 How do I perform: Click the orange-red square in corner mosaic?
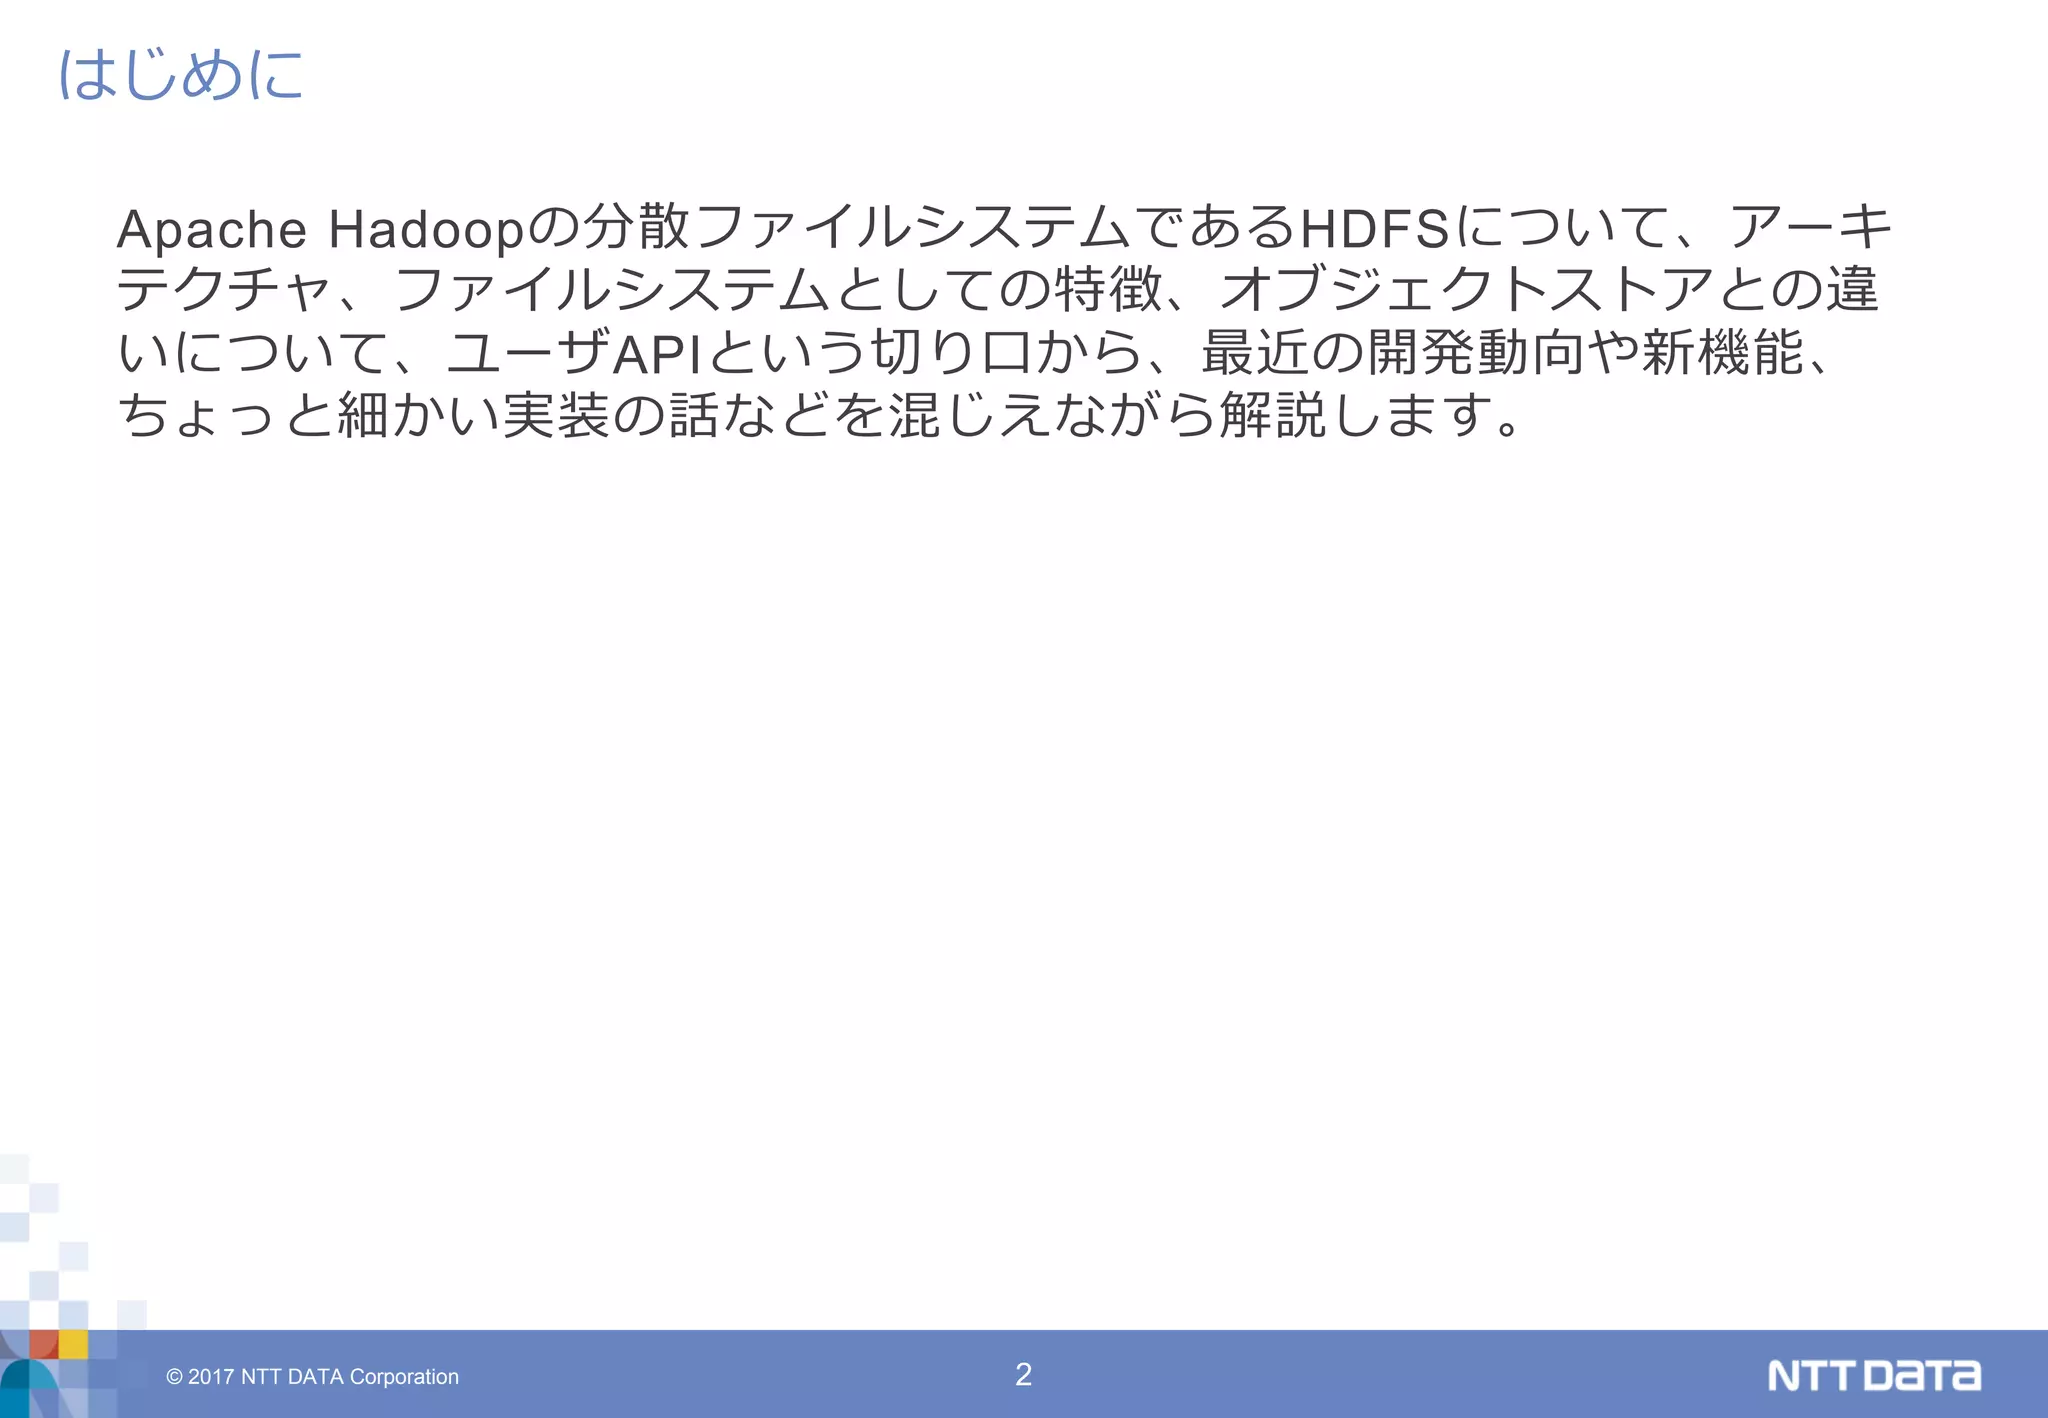[43, 1344]
